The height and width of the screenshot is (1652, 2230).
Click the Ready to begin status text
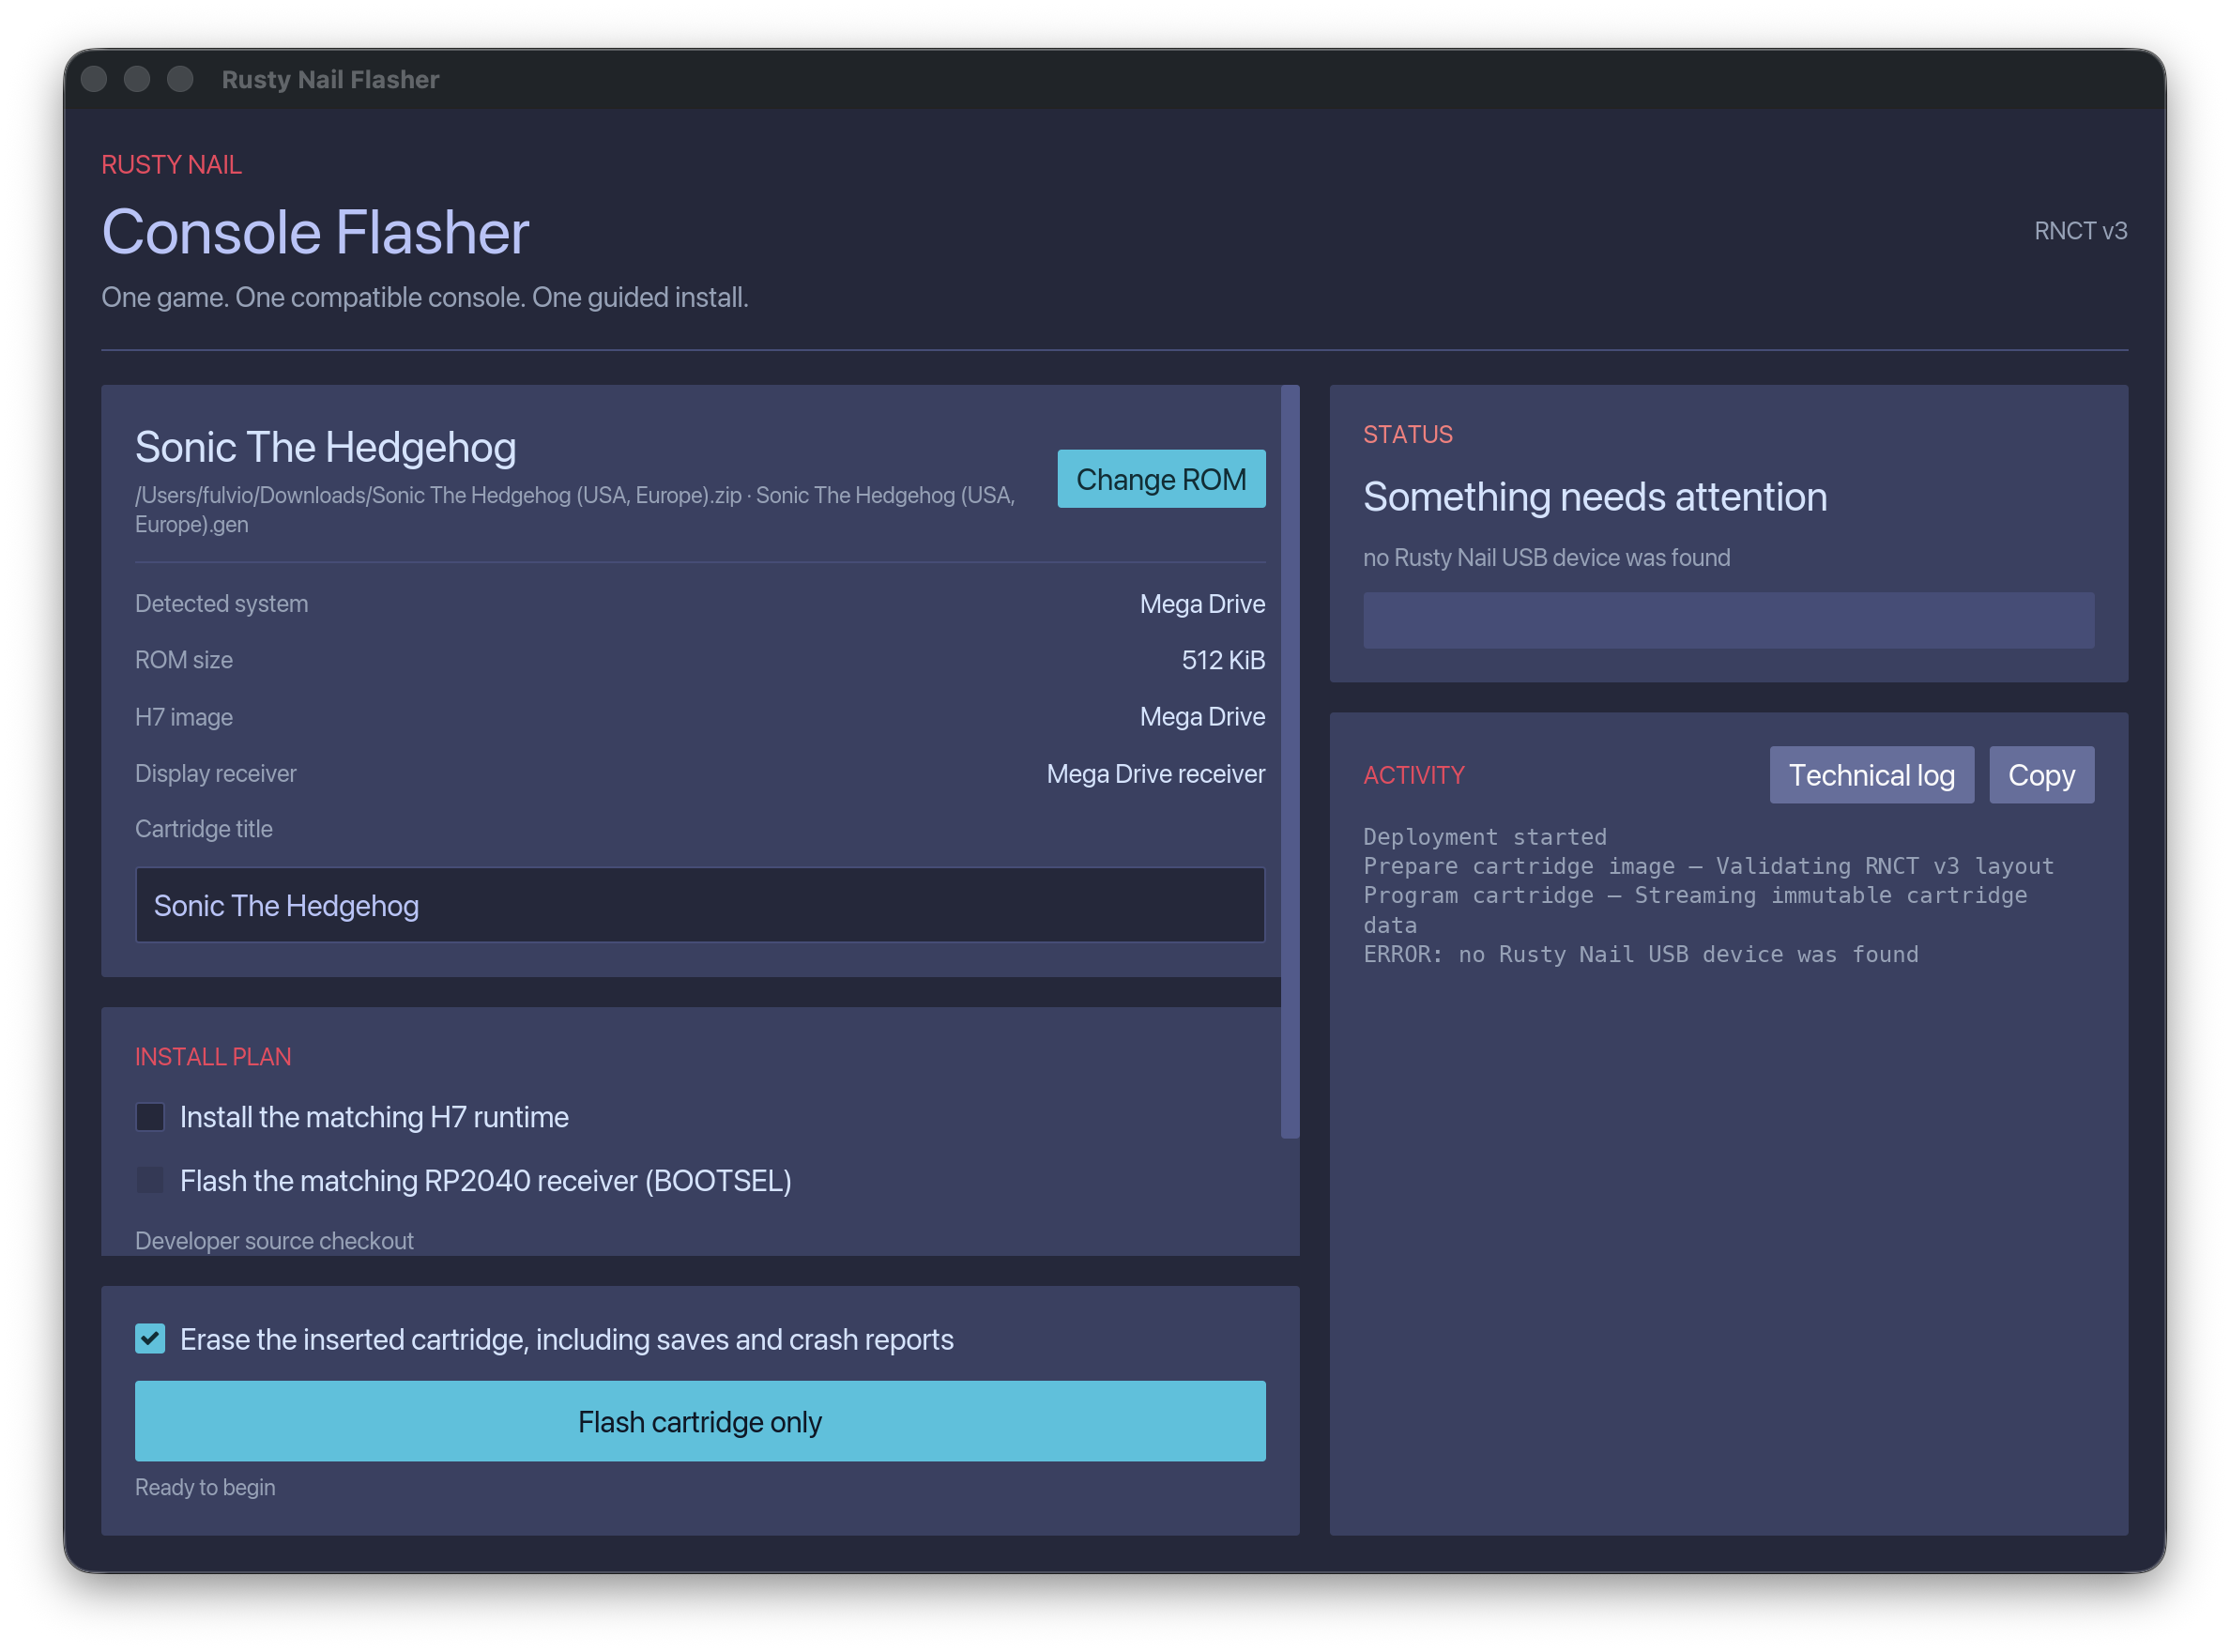[x=205, y=1486]
